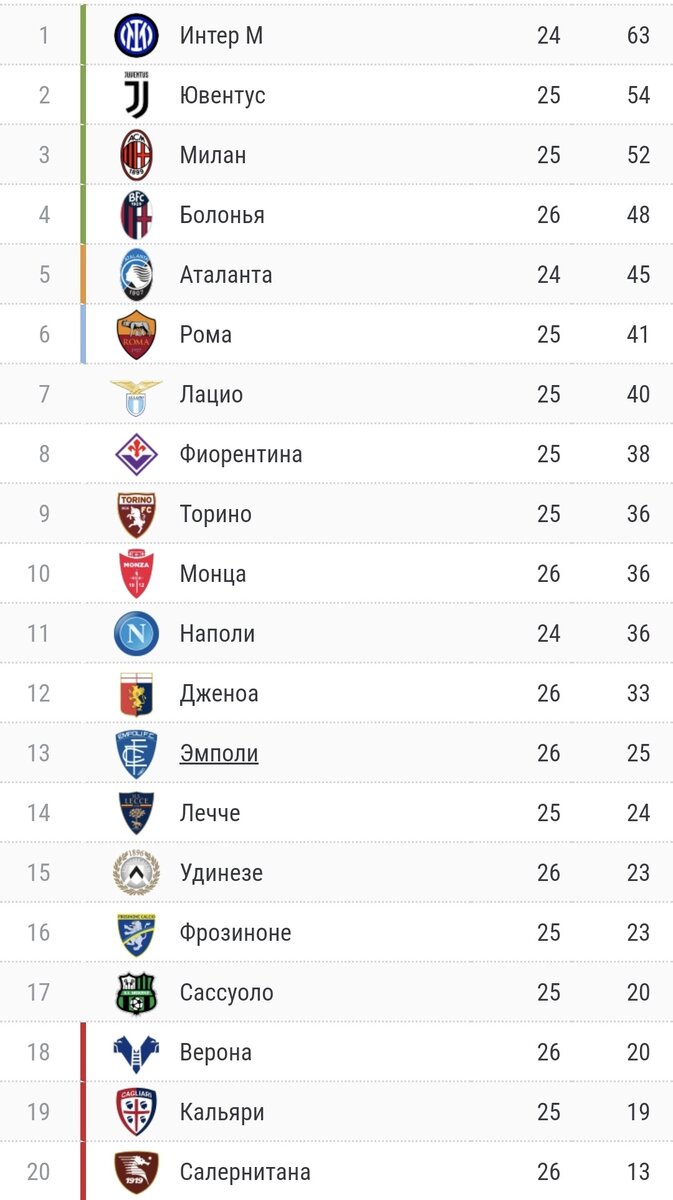Click the Atalanta club logo
Screen dimensions: 673x1200
(136, 275)
